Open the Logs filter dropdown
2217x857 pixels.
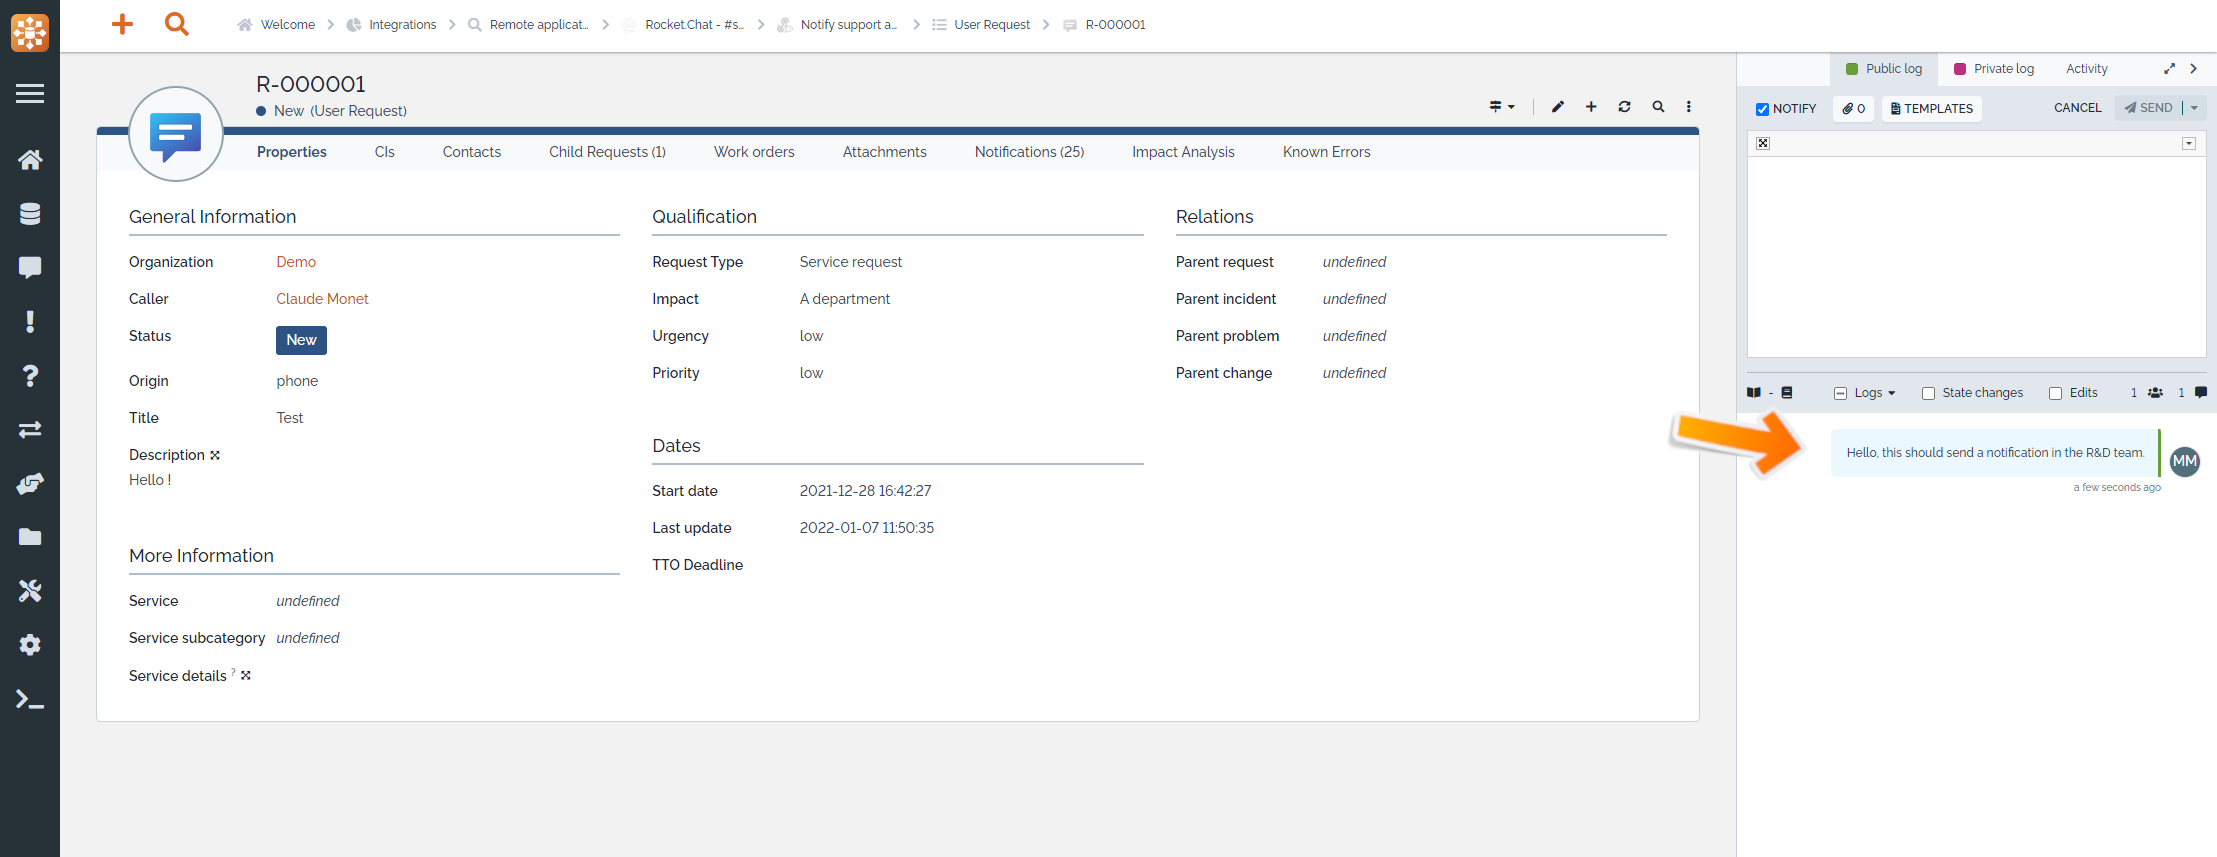[1866, 393]
